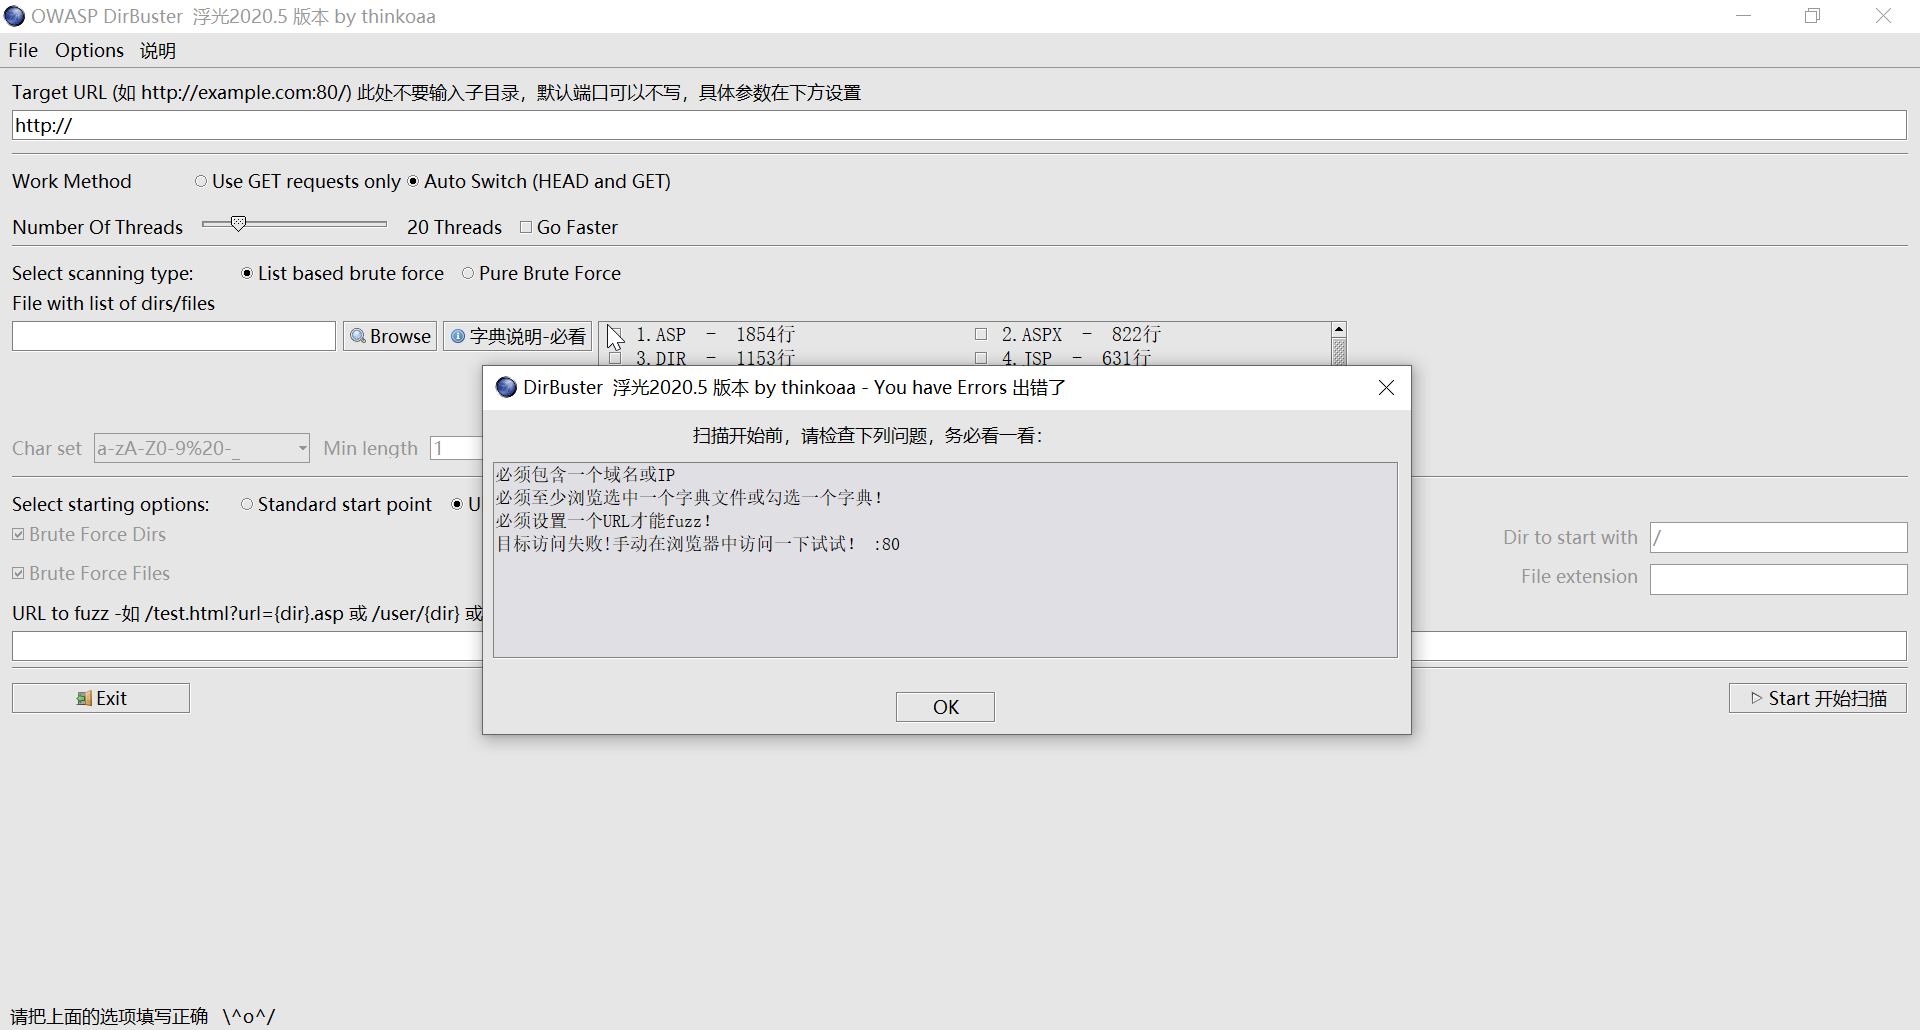Click the threads slider handle
This screenshot has width=1920, height=1030.
click(x=238, y=223)
